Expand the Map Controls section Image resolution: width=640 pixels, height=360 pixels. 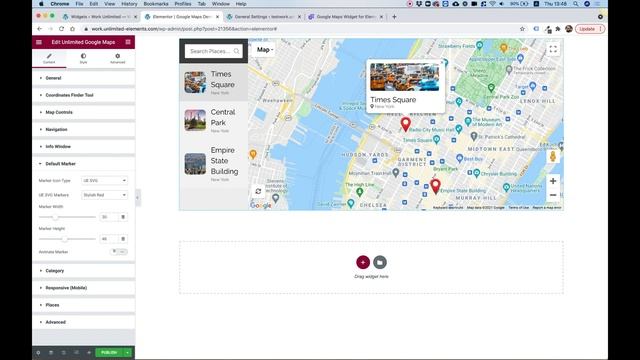pos(84,112)
